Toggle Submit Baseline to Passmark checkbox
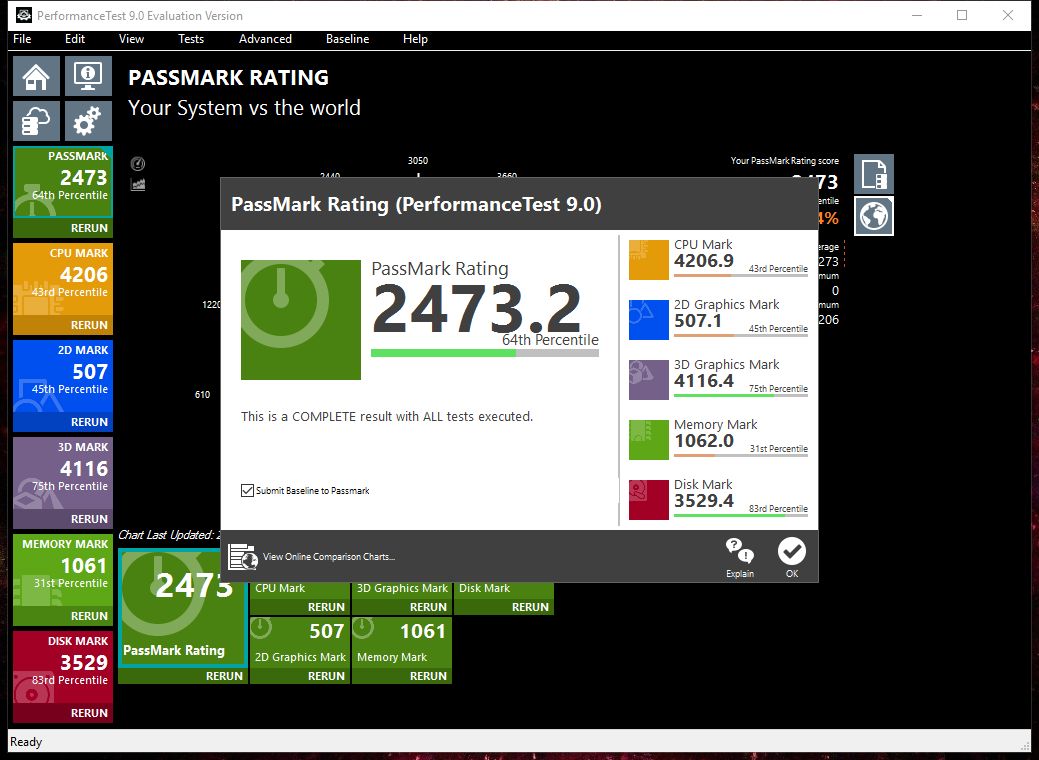The image size is (1039, 760). click(x=247, y=490)
